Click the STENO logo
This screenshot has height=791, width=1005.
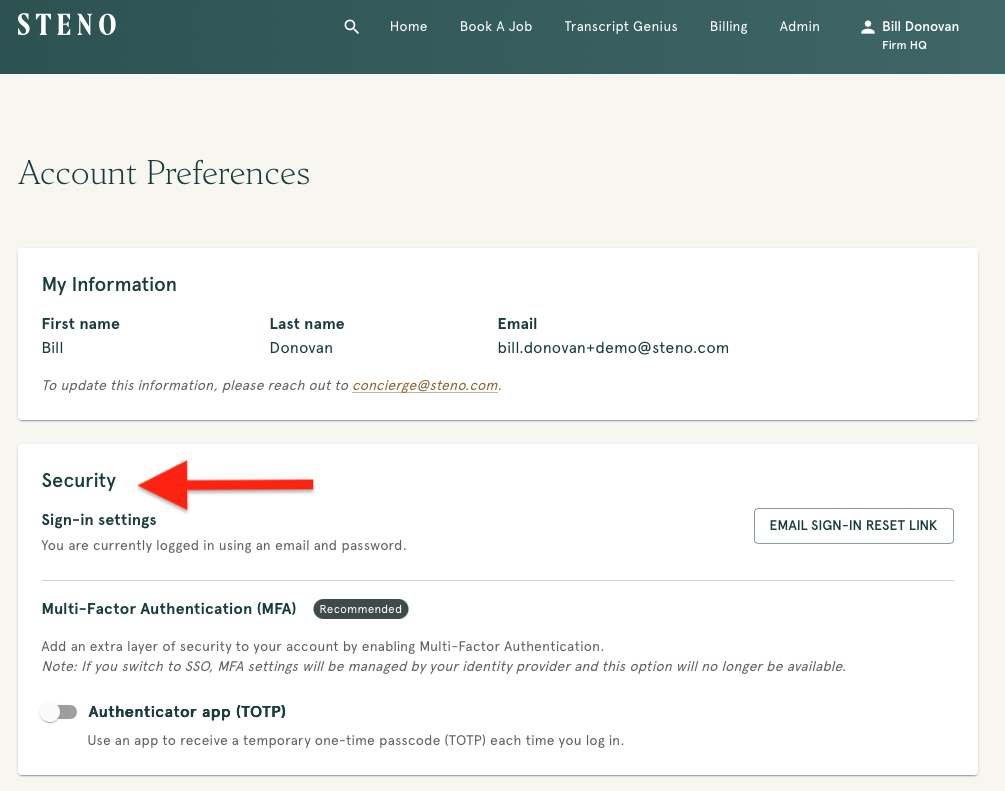coord(66,25)
